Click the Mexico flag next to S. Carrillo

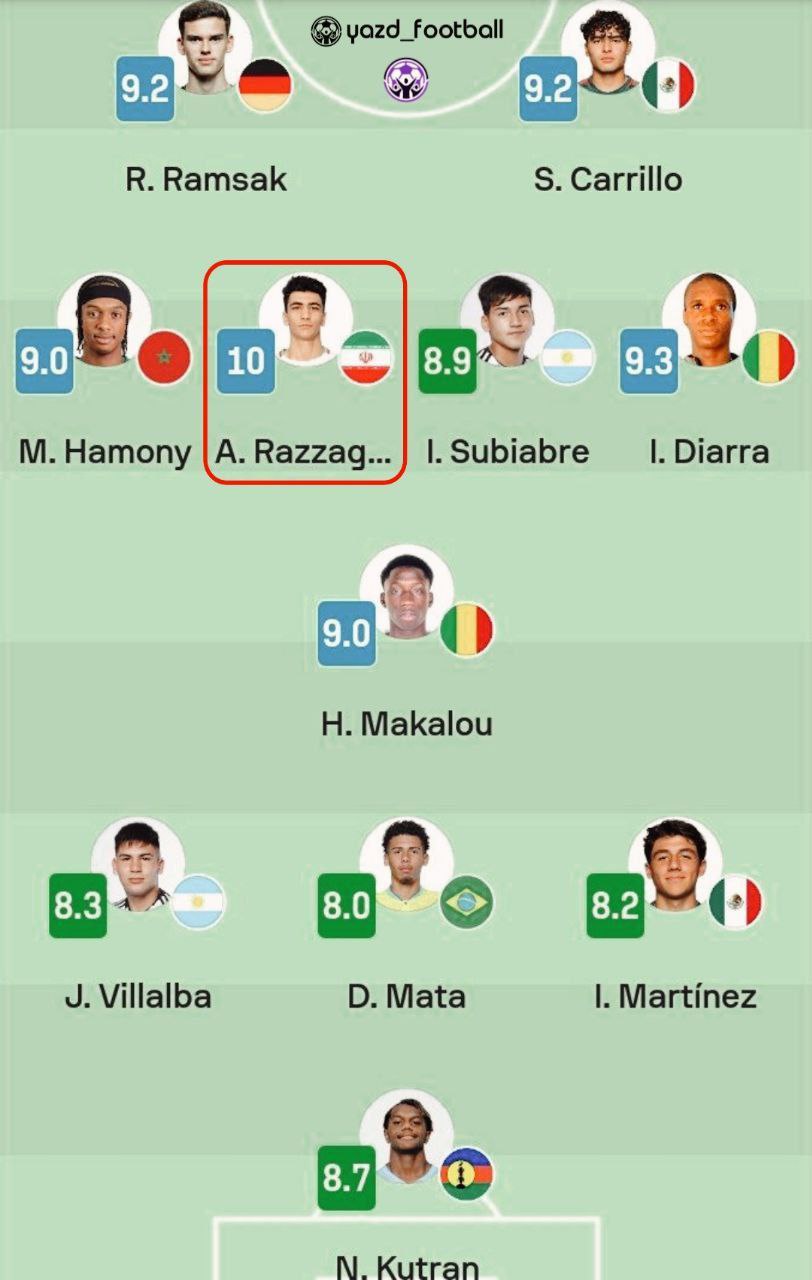coord(668,85)
